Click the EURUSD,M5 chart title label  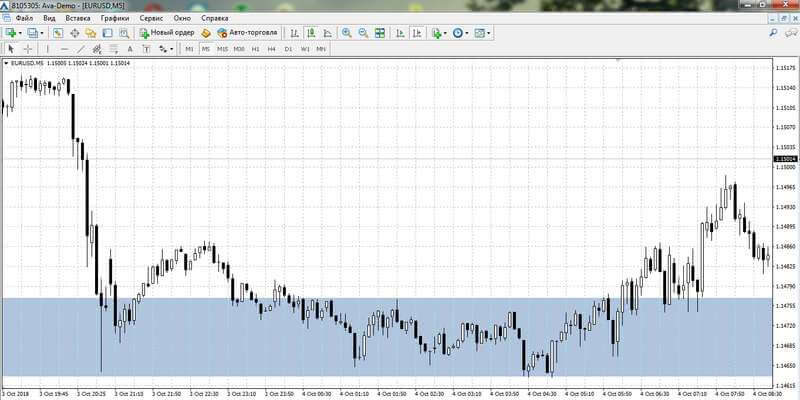(27, 63)
